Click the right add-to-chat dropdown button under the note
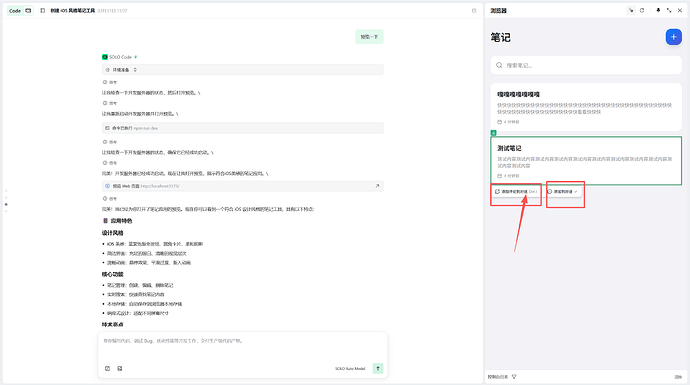690x385 pixels. tap(563, 192)
